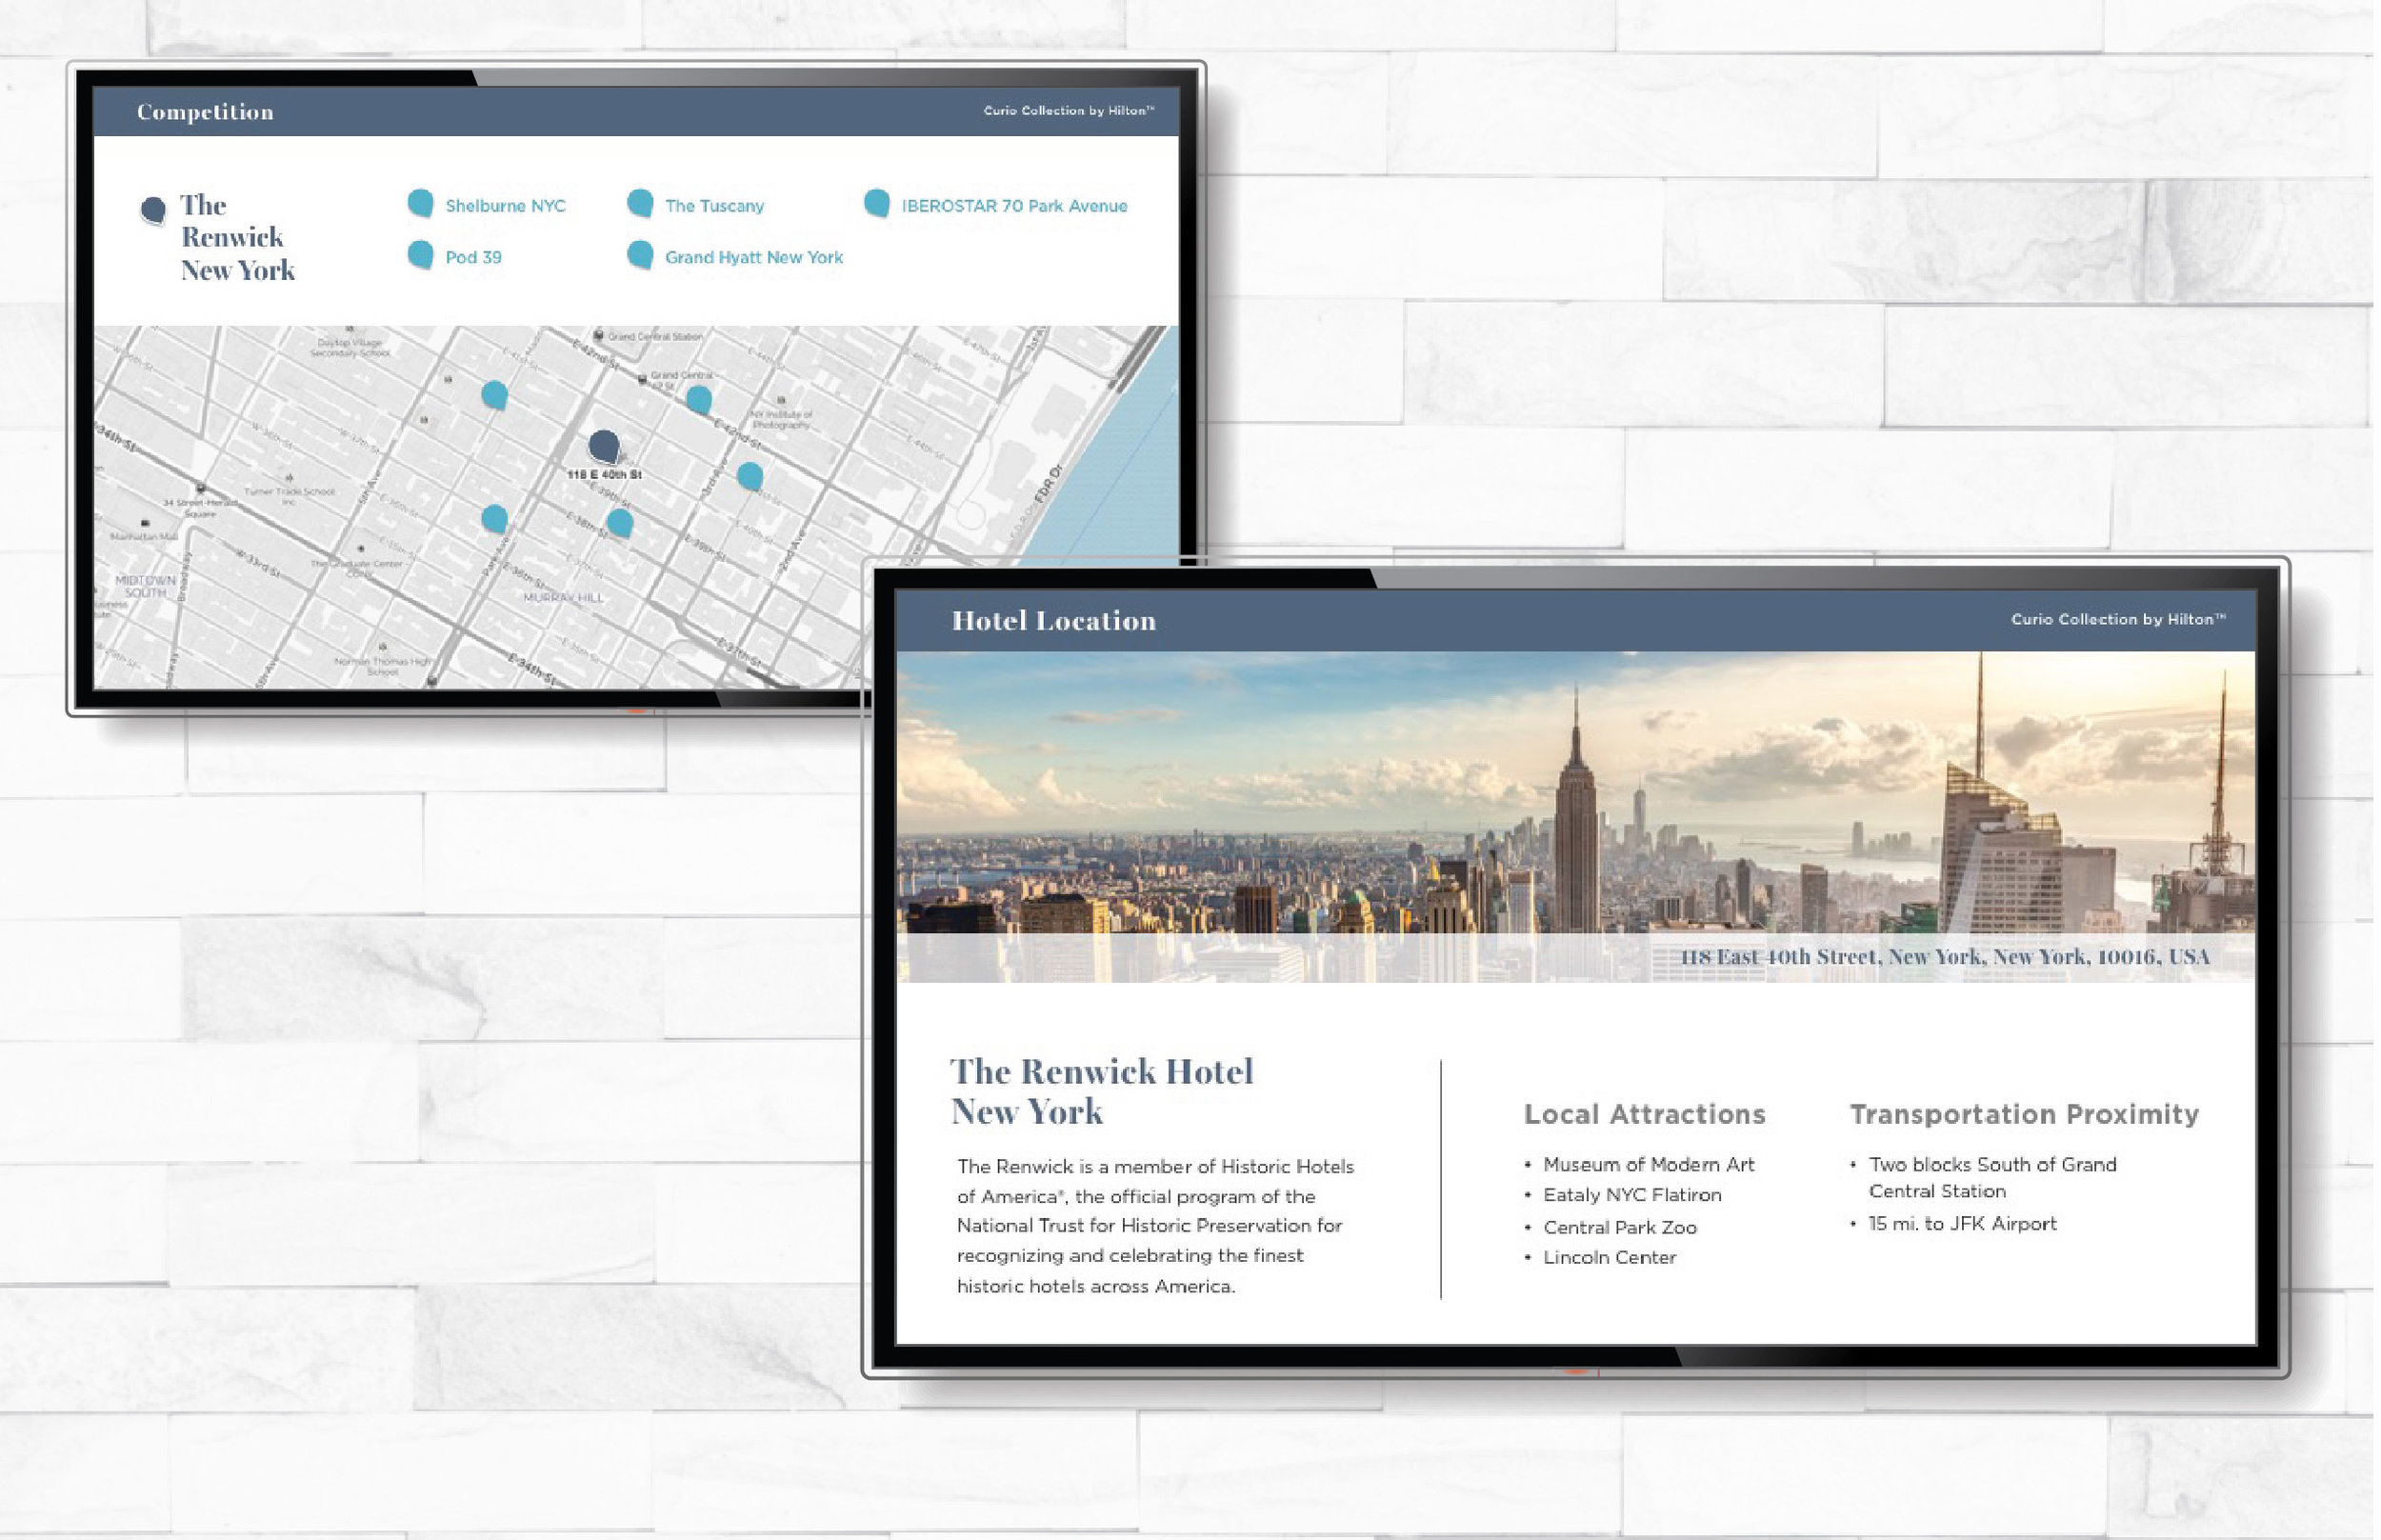Click the teal pin beside IBEROSTAR 70 Park Avenue
Viewport: 2381px width, 1540px height.
click(877, 203)
